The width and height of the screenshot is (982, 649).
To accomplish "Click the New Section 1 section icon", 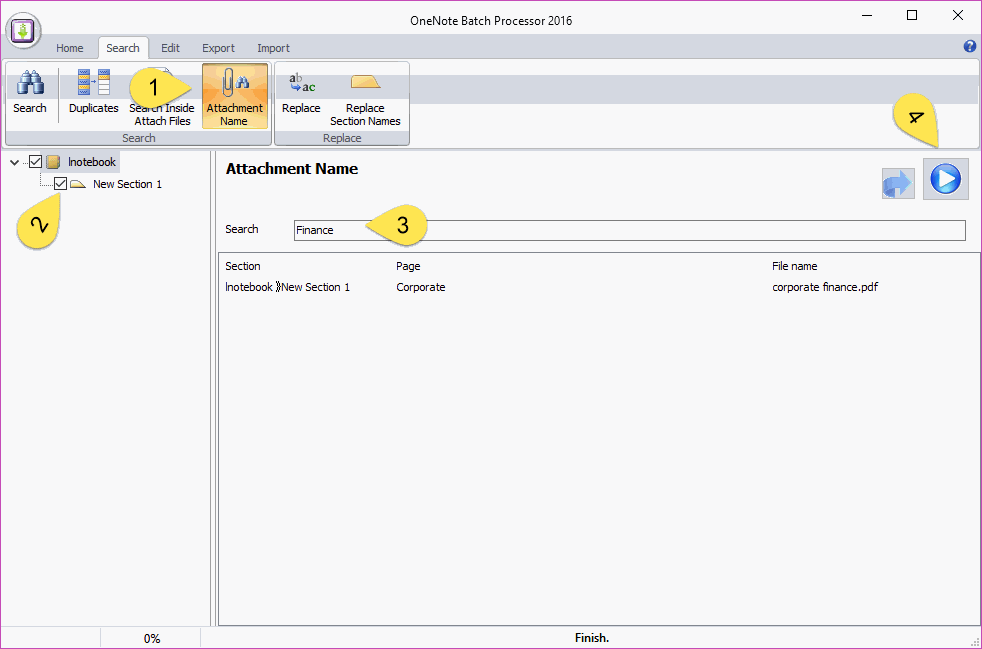I will [78, 184].
